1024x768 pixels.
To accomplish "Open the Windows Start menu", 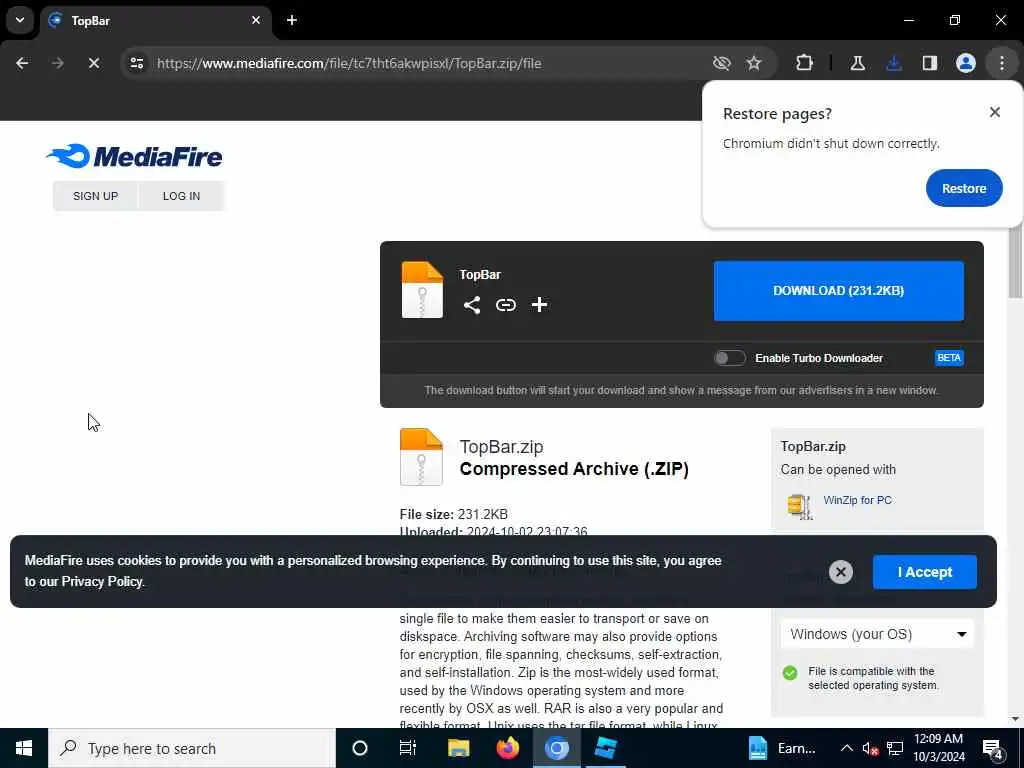I will coord(24,748).
